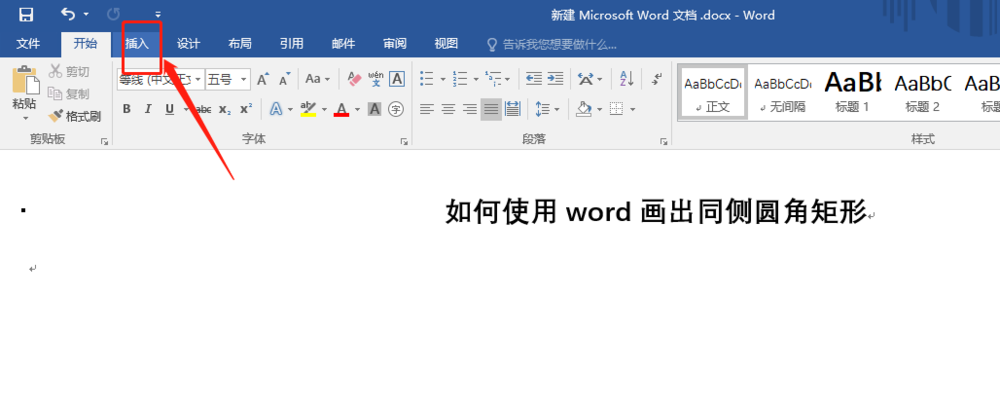Click the 剪切 cut button

click(x=70, y=71)
